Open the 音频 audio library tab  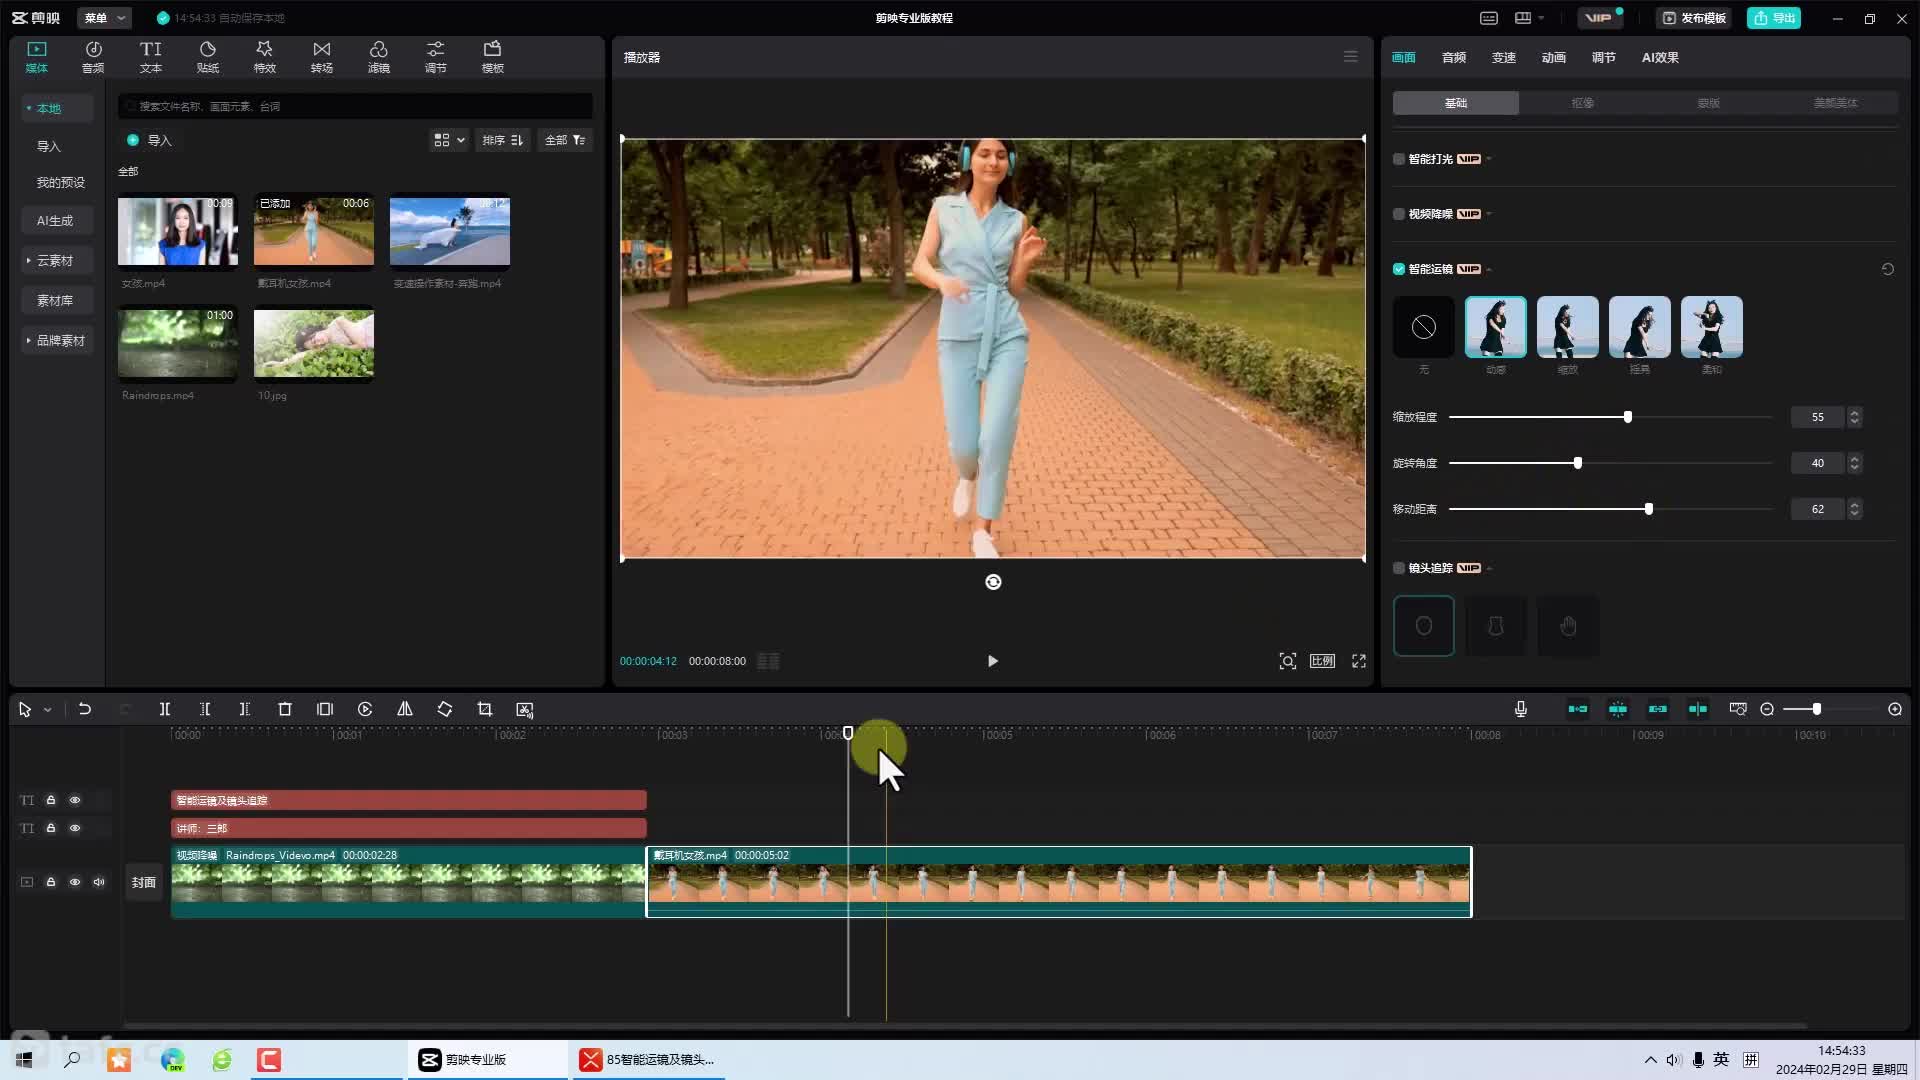[x=93, y=57]
